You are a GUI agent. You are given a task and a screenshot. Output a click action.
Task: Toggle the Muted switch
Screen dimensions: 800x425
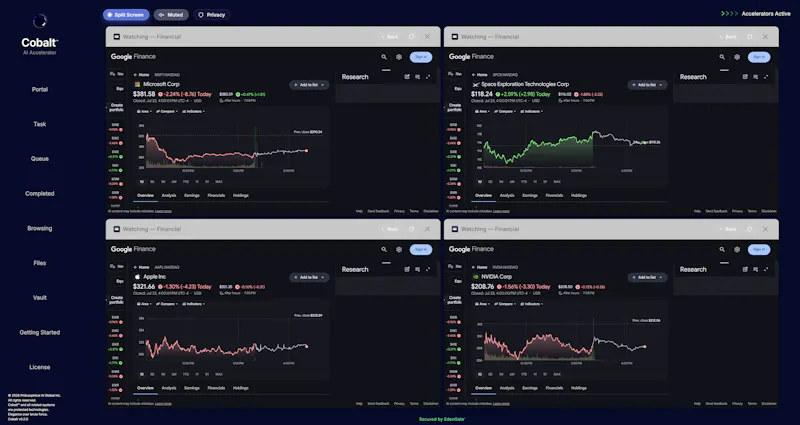coord(171,15)
